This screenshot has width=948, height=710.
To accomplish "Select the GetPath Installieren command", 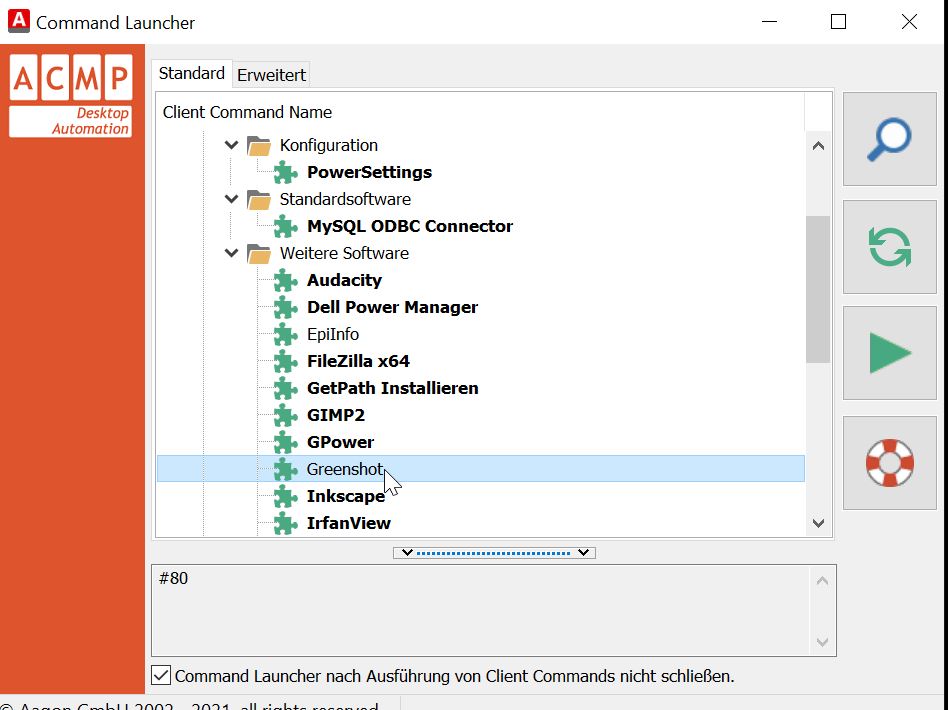I will pos(393,388).
